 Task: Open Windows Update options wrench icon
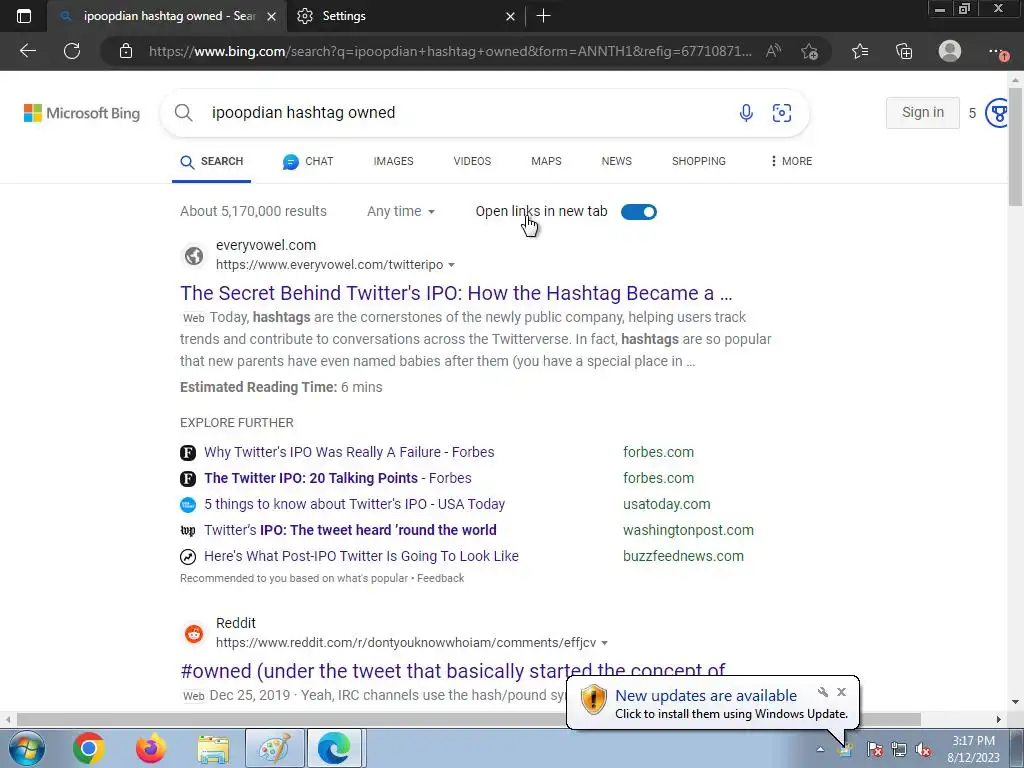coord(823,692)
